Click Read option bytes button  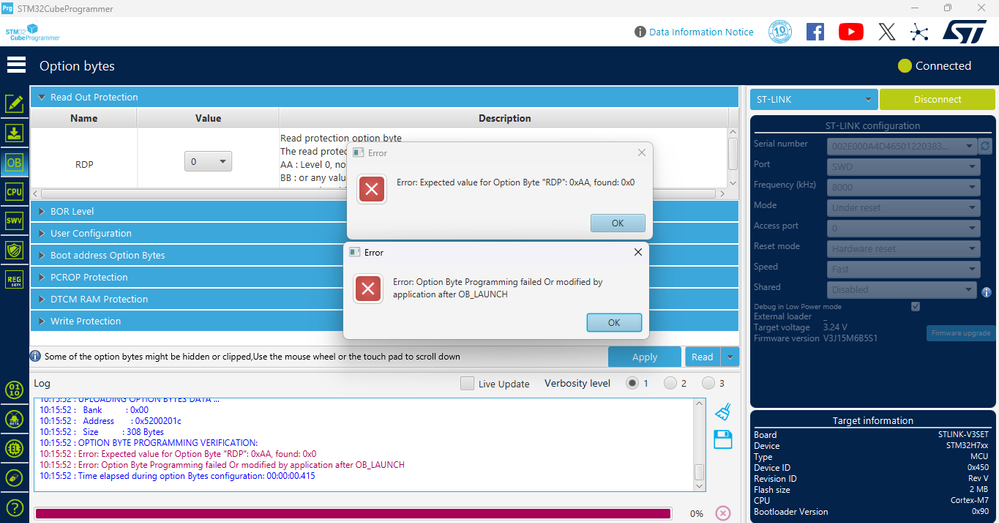(x=702, y=357)
